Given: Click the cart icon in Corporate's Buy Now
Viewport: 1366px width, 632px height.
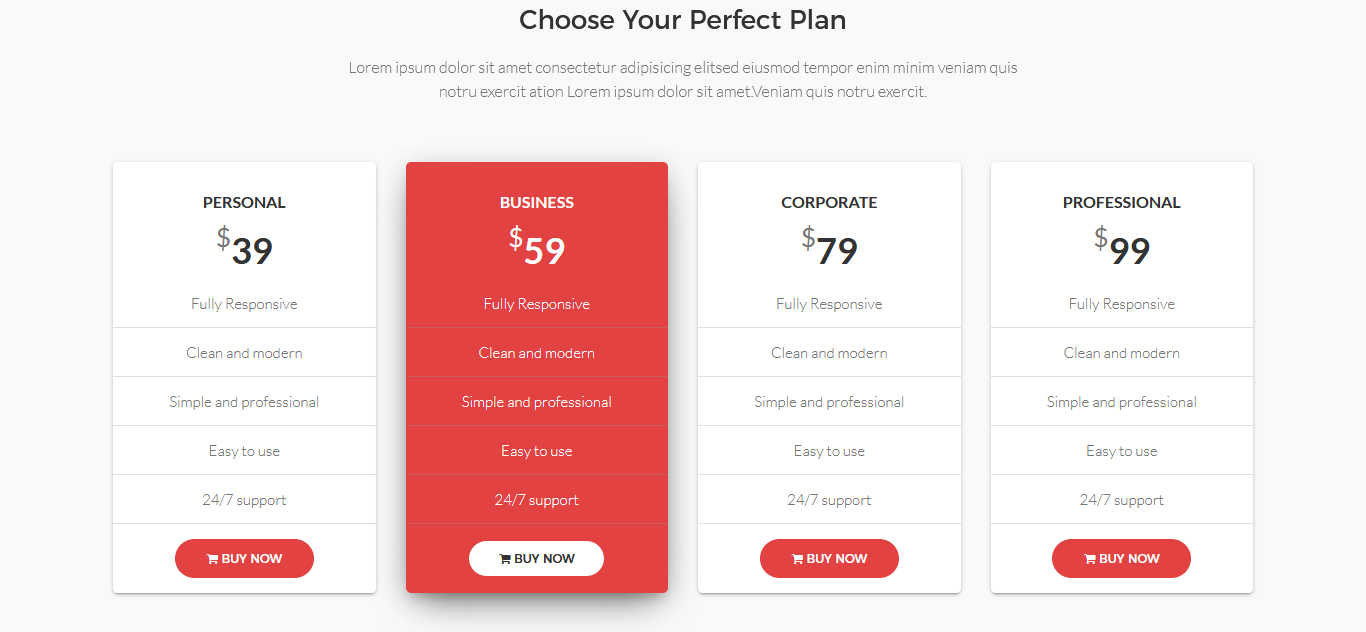Looking at the screenshot, I should [797, 559].
